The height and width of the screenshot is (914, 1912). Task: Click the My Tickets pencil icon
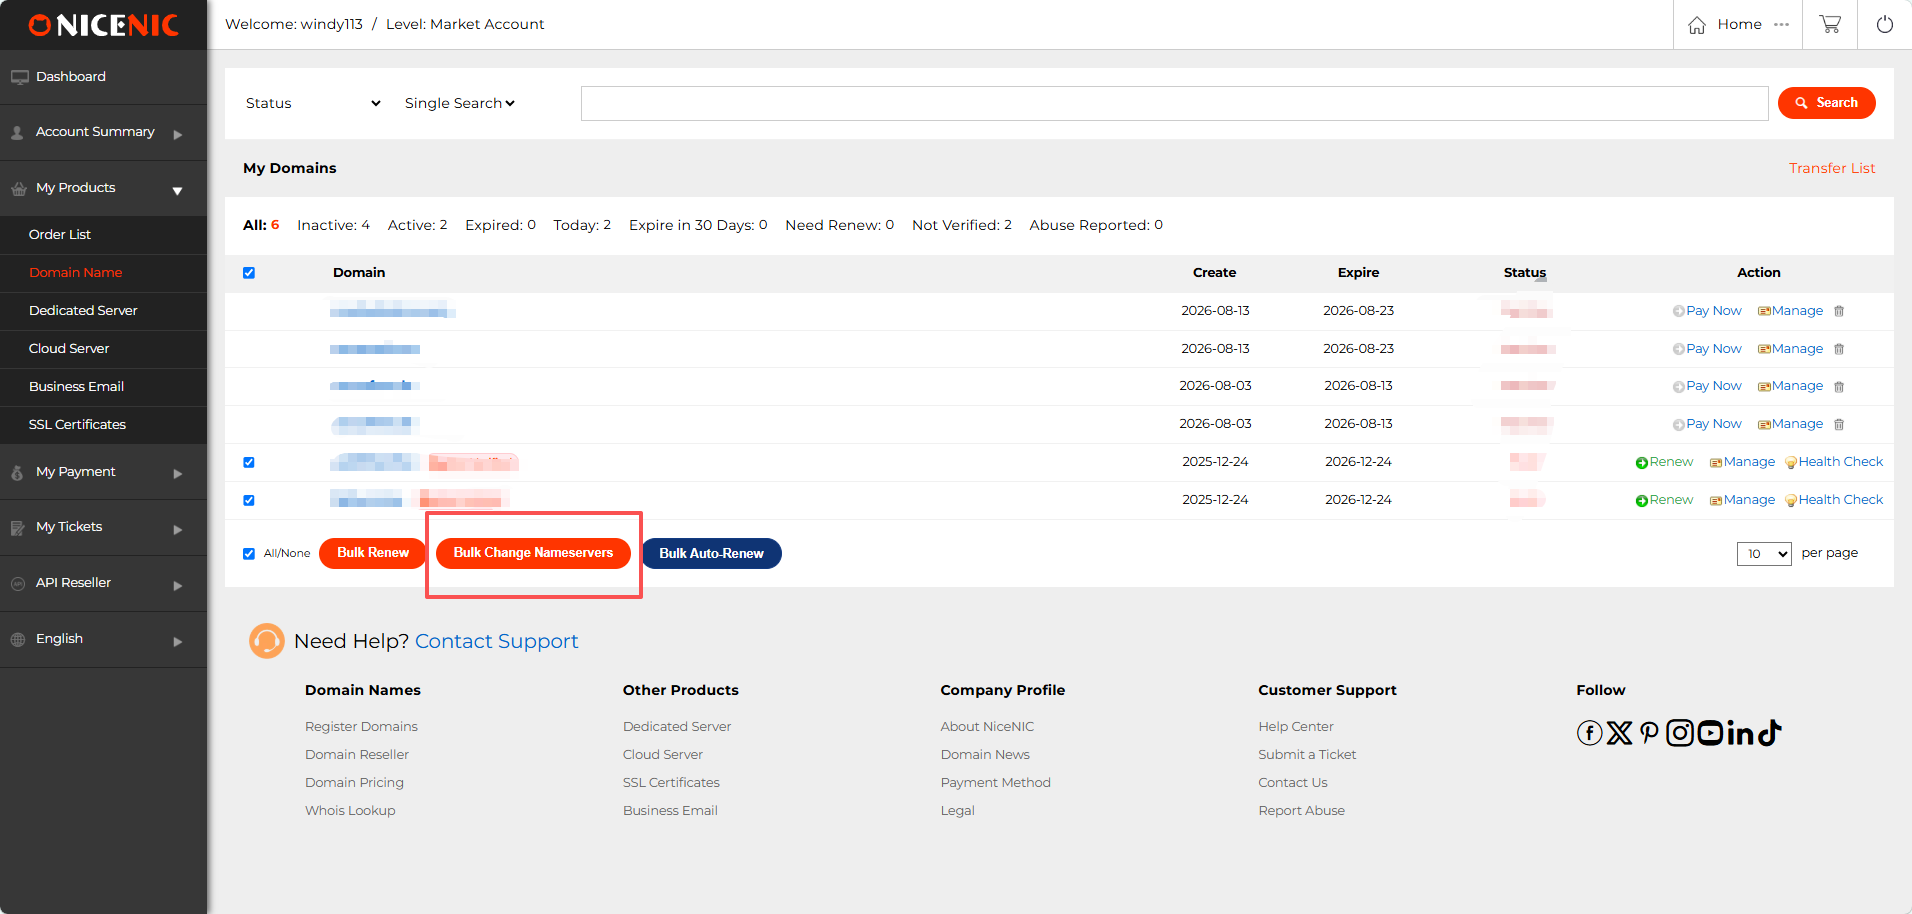tap(18, 527)
